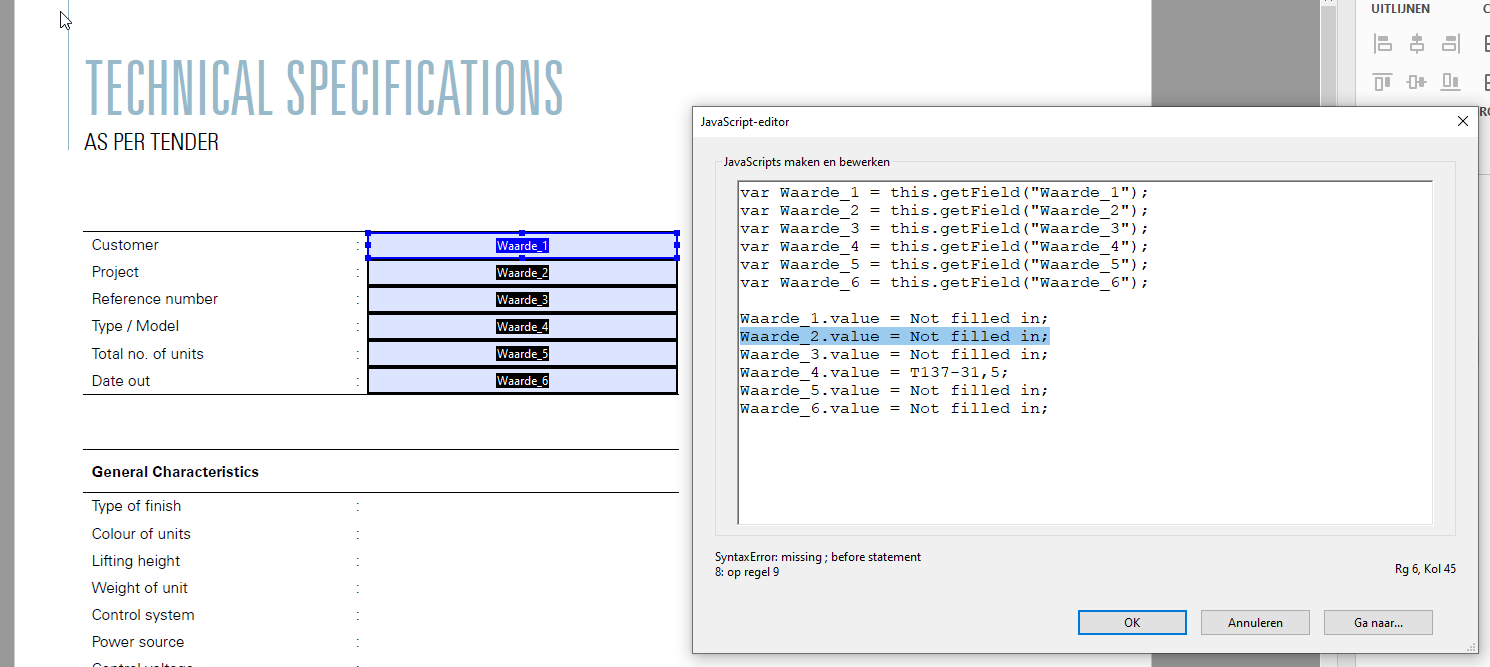The width and height of the screenshot is (1490, 667).
Task: Center fields horizontally in UITLIJNEN panel
Action: click(1417, 43)
